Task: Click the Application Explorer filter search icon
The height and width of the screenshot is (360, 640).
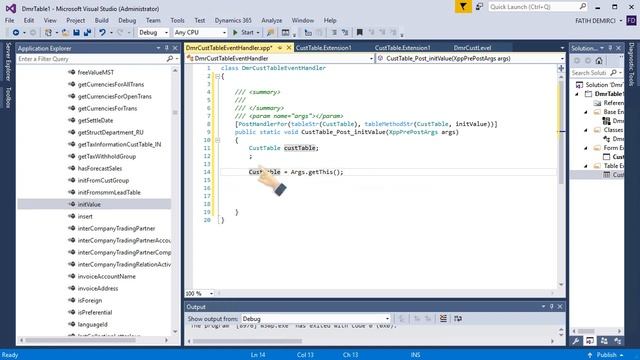Action: pyautogui.click(x=170, y=59)
